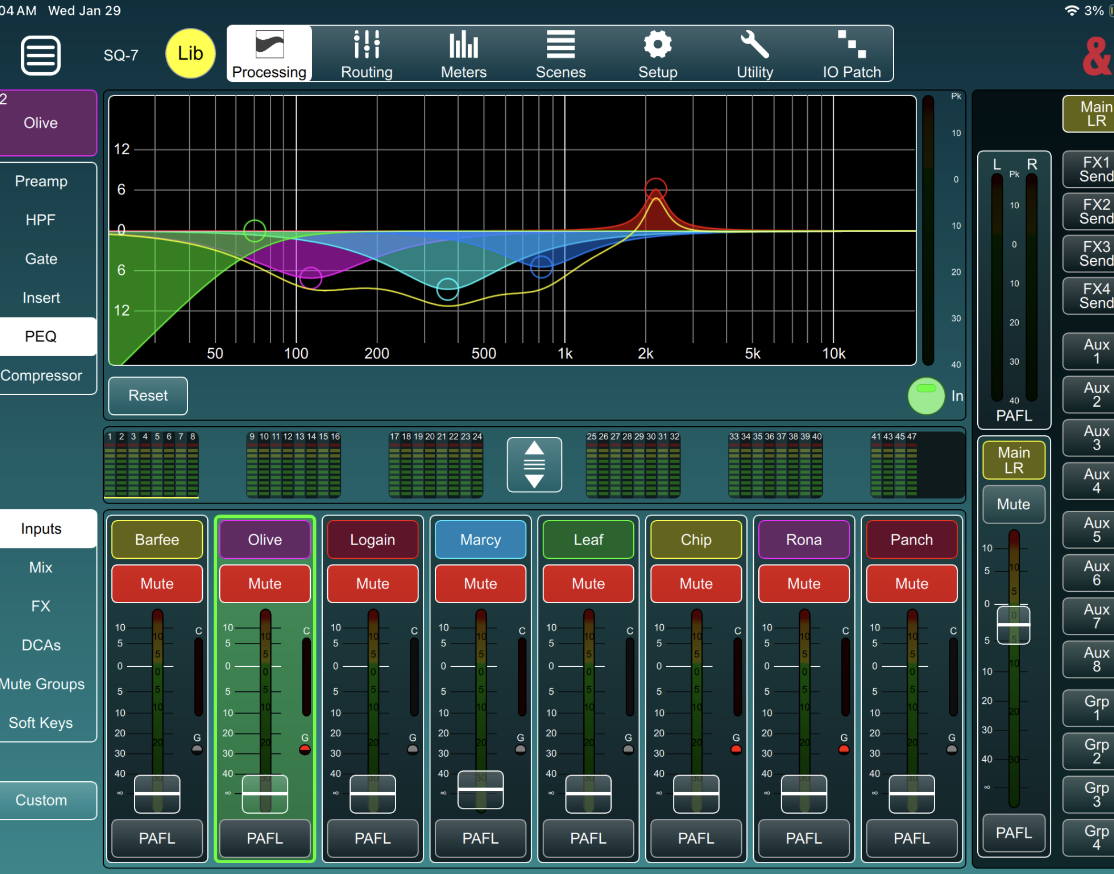Select channels 1-8 meter bank
1114x874 pixels.
click(151, 465)
